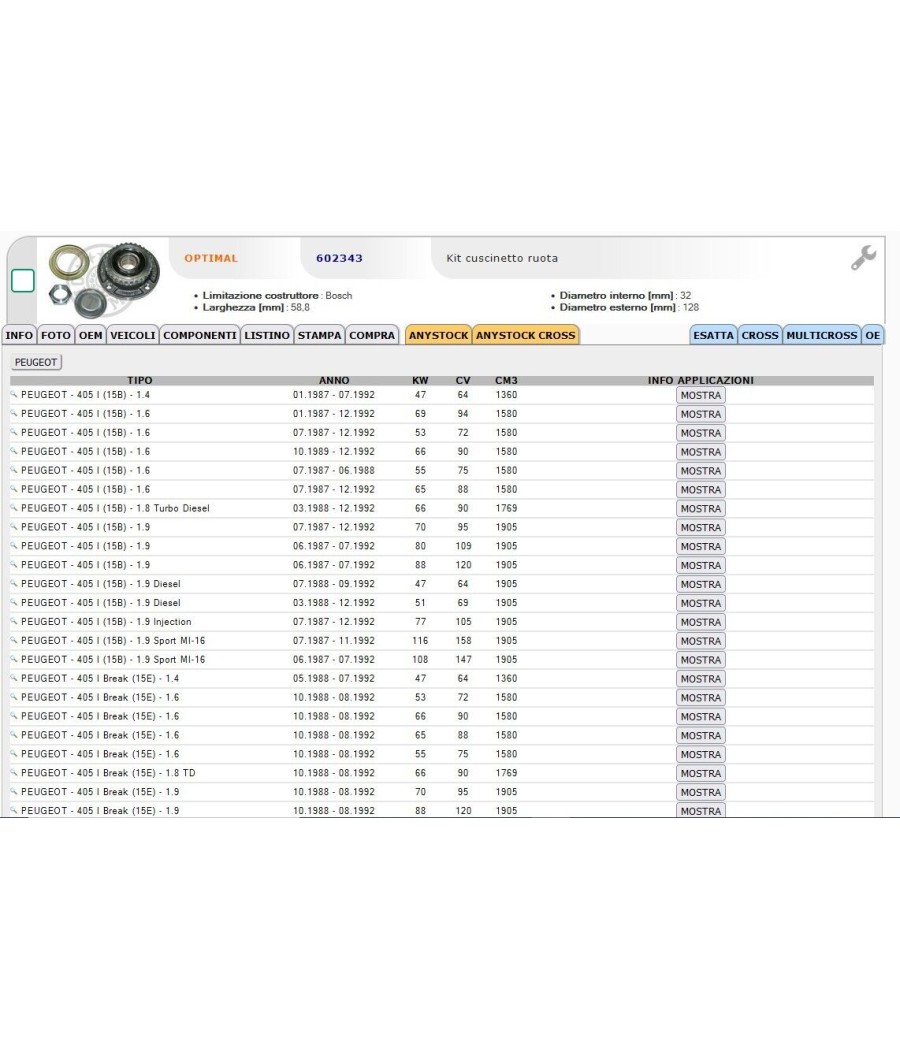
Task: Click row text 405 I Break (15E) 1.8 TD
Action: 108,772
